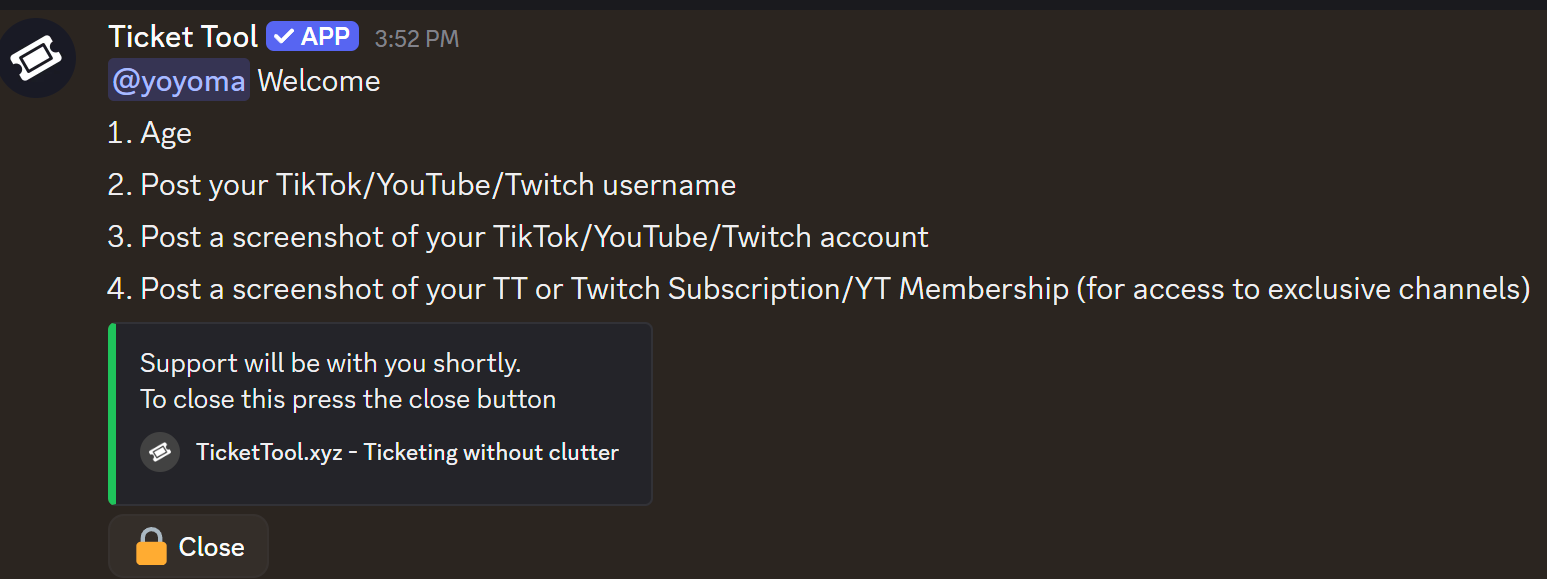This screenshot has width=1547, height=579.
Task: Open the @yoyoma mention
Action: click(178, 81)
